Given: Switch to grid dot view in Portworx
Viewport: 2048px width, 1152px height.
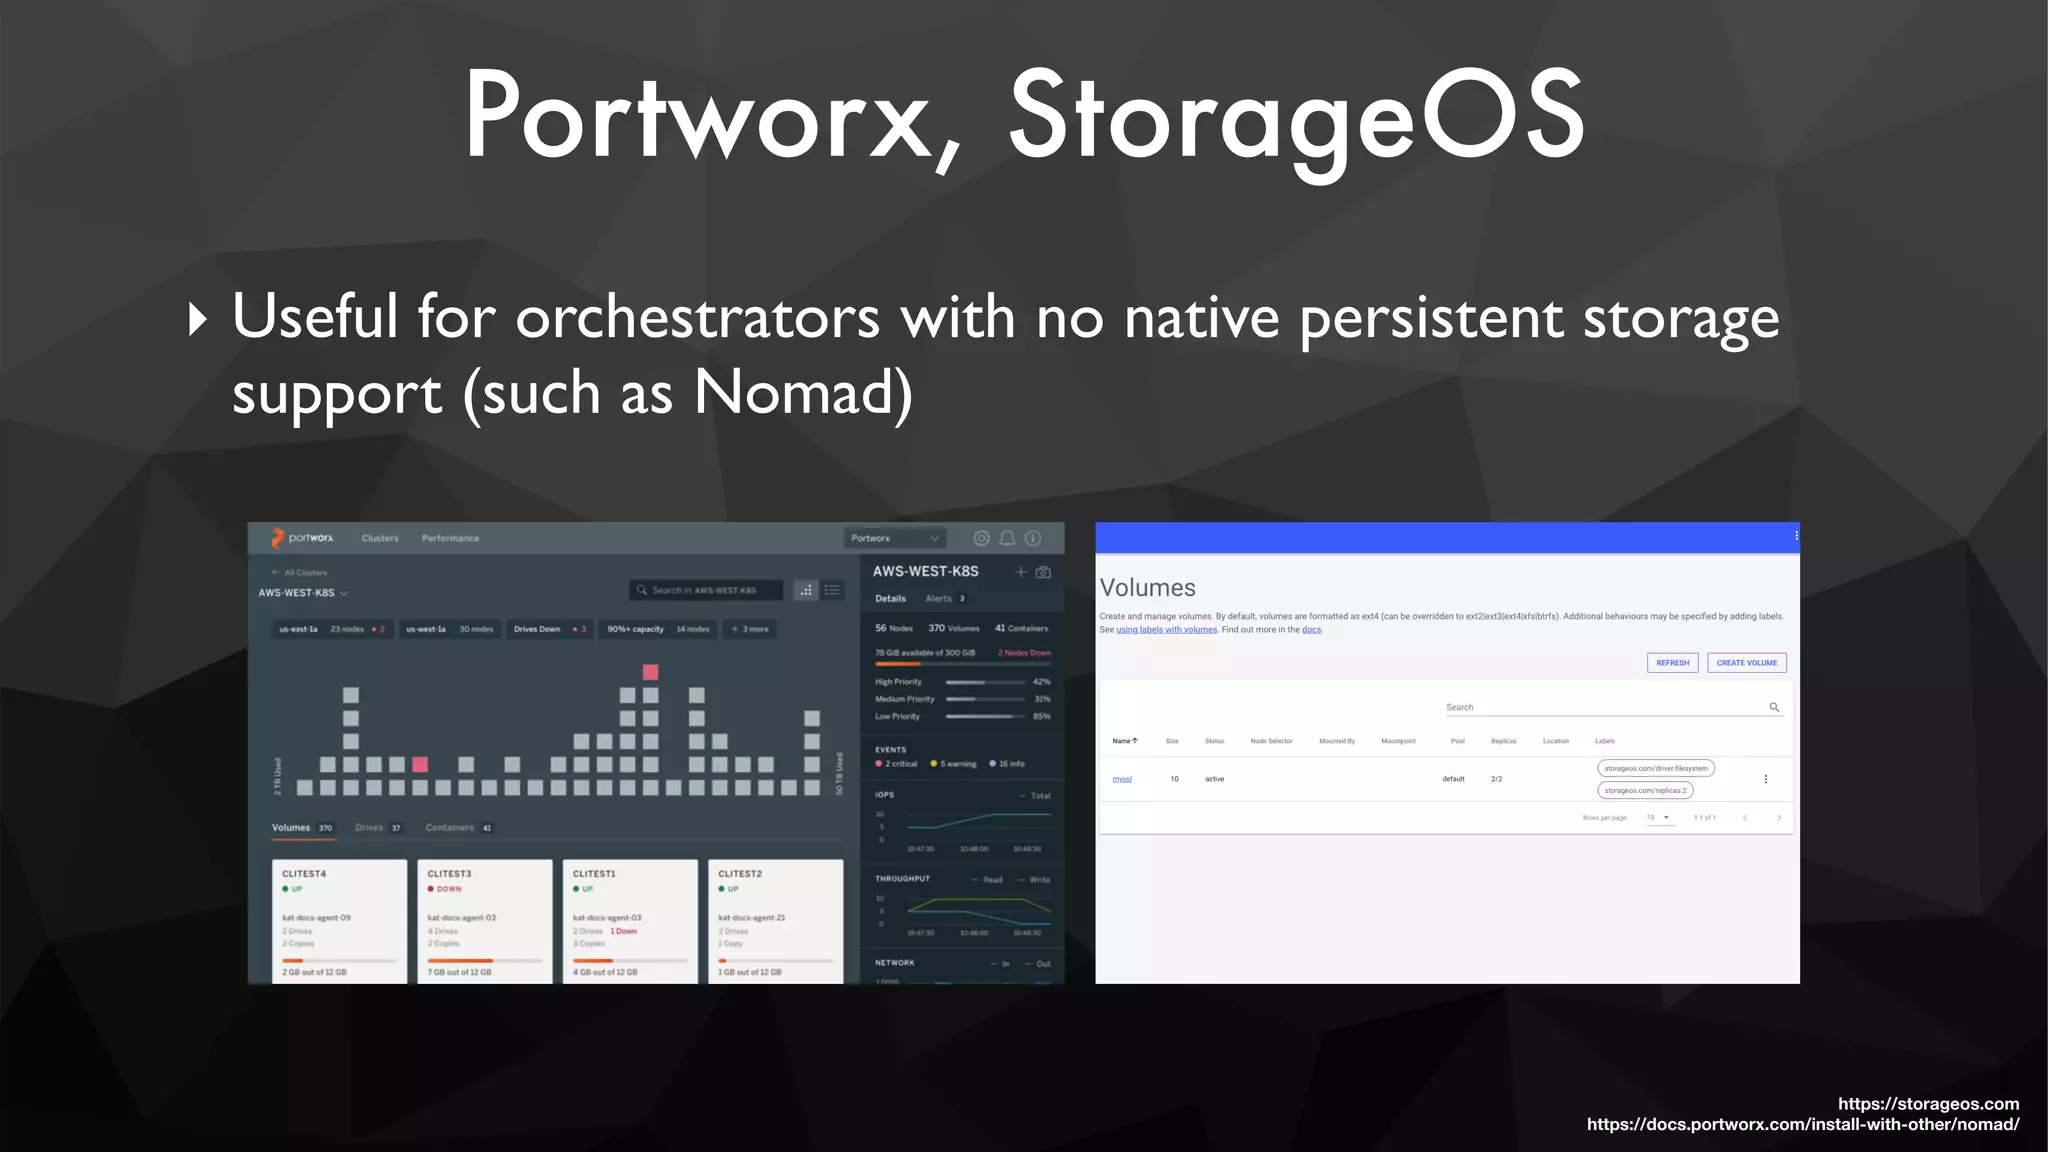Looking at the screenshot, I should click(806, 590).
